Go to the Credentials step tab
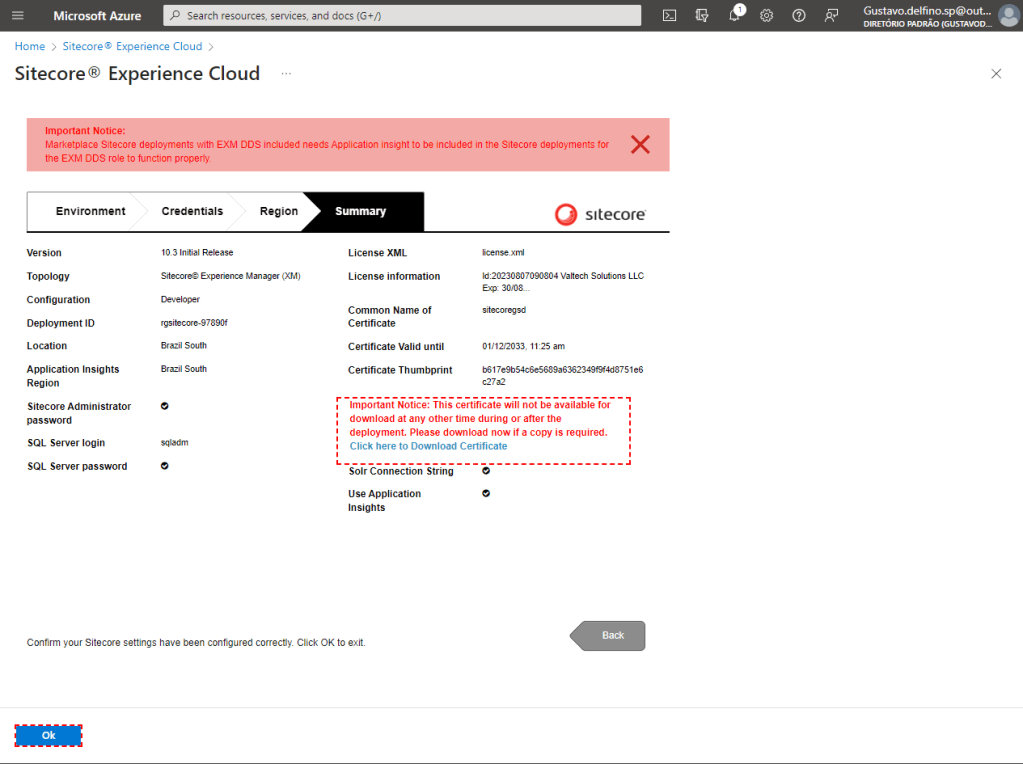Viewport: 1023px width, 764px height. click(x=192, y=211)
